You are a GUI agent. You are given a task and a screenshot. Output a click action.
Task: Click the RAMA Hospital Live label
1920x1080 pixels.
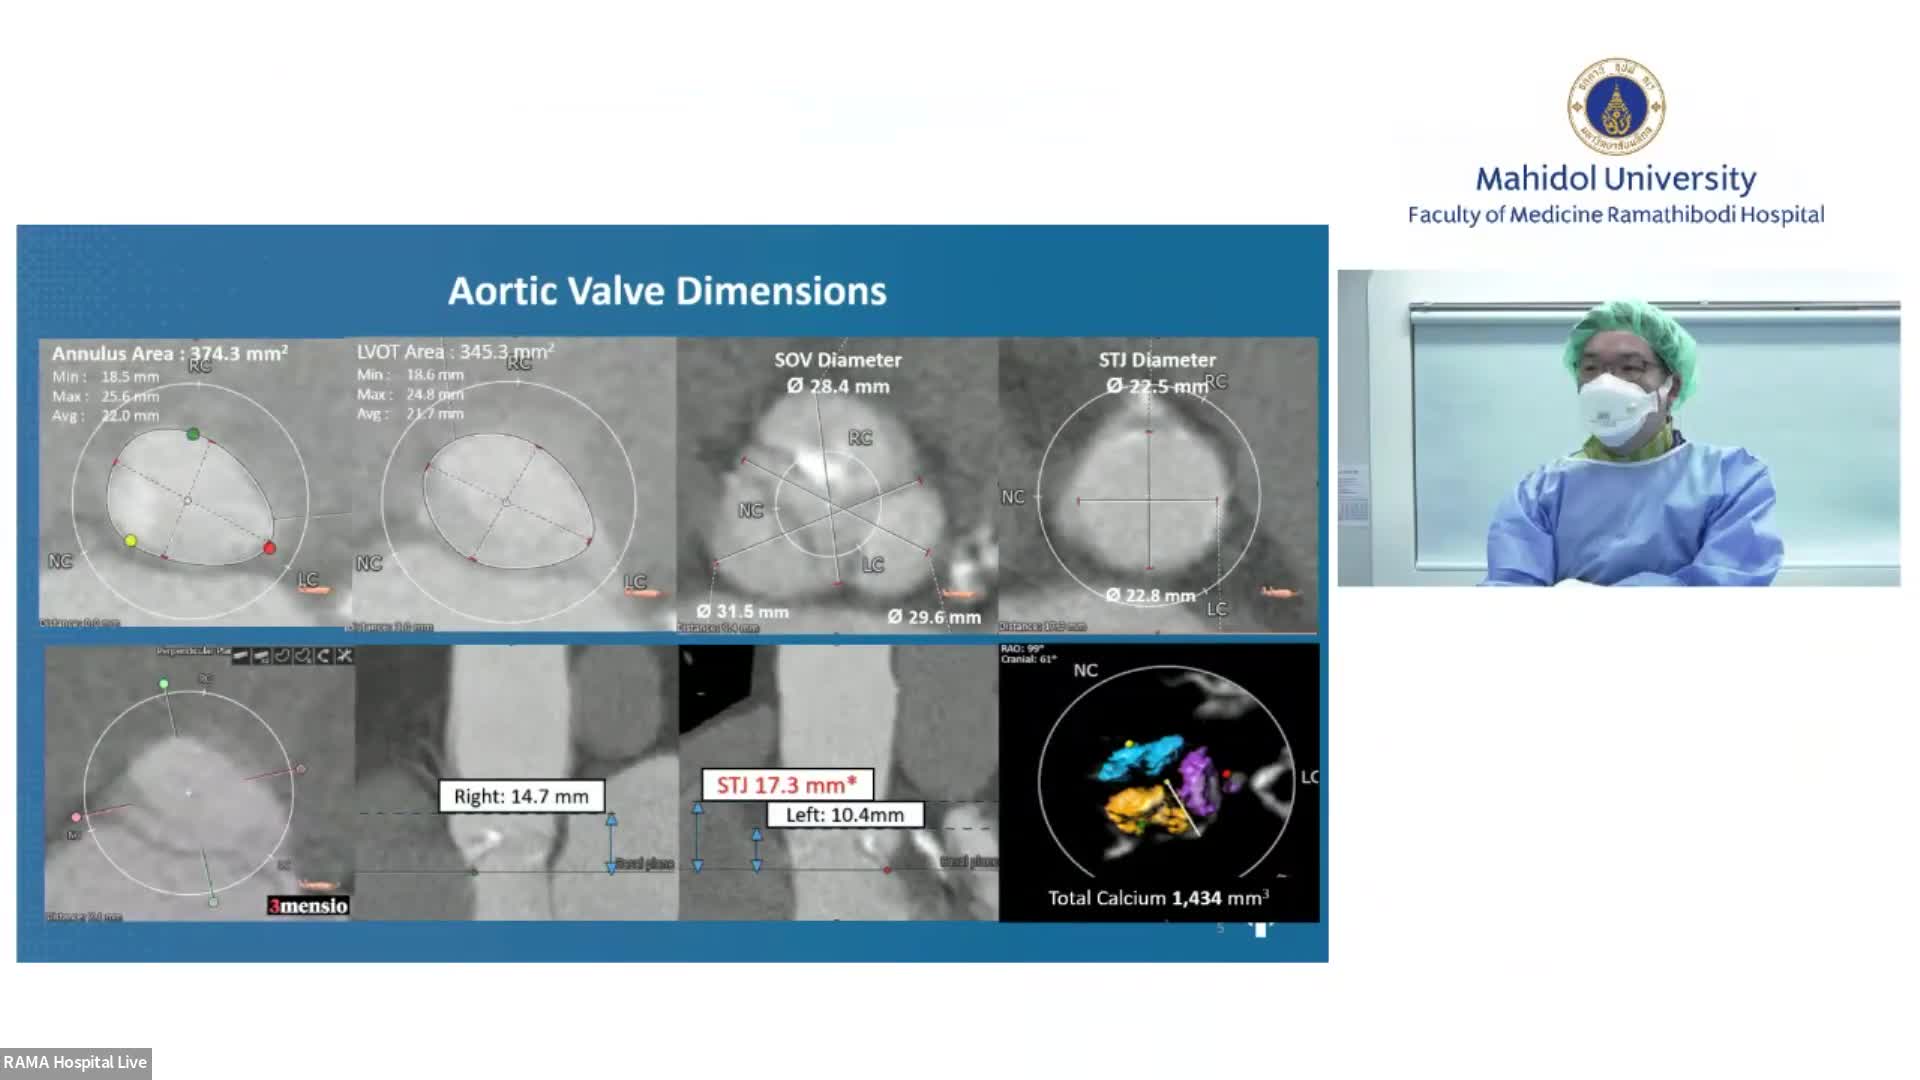(75, 1062)
